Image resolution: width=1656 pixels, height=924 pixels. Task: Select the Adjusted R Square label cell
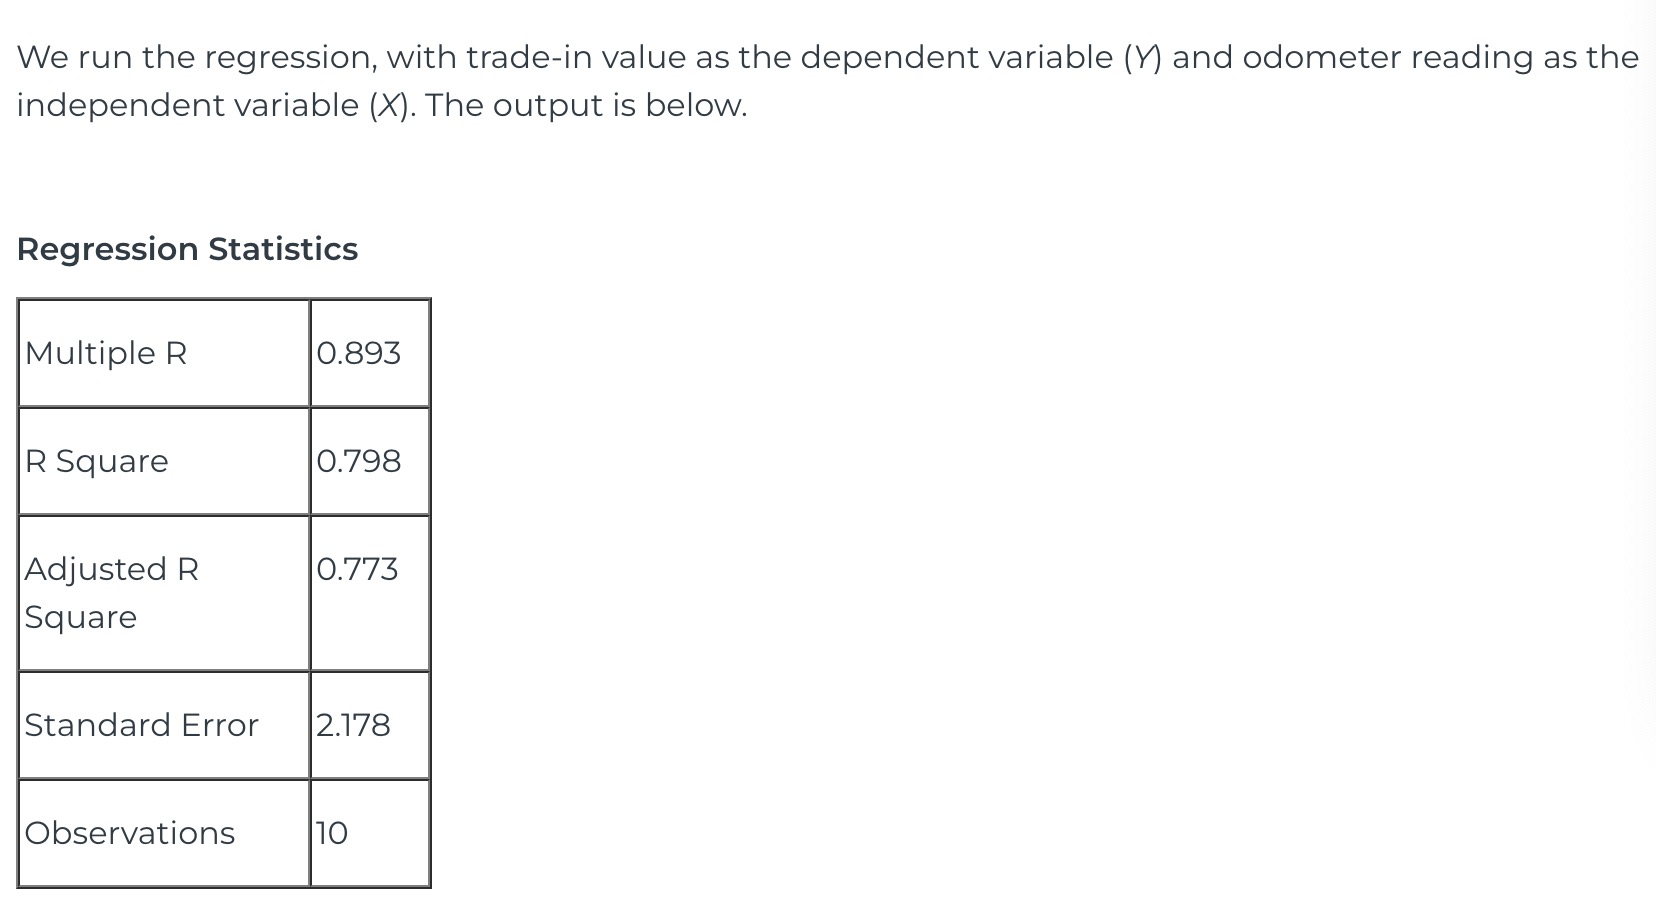[164, 593]
